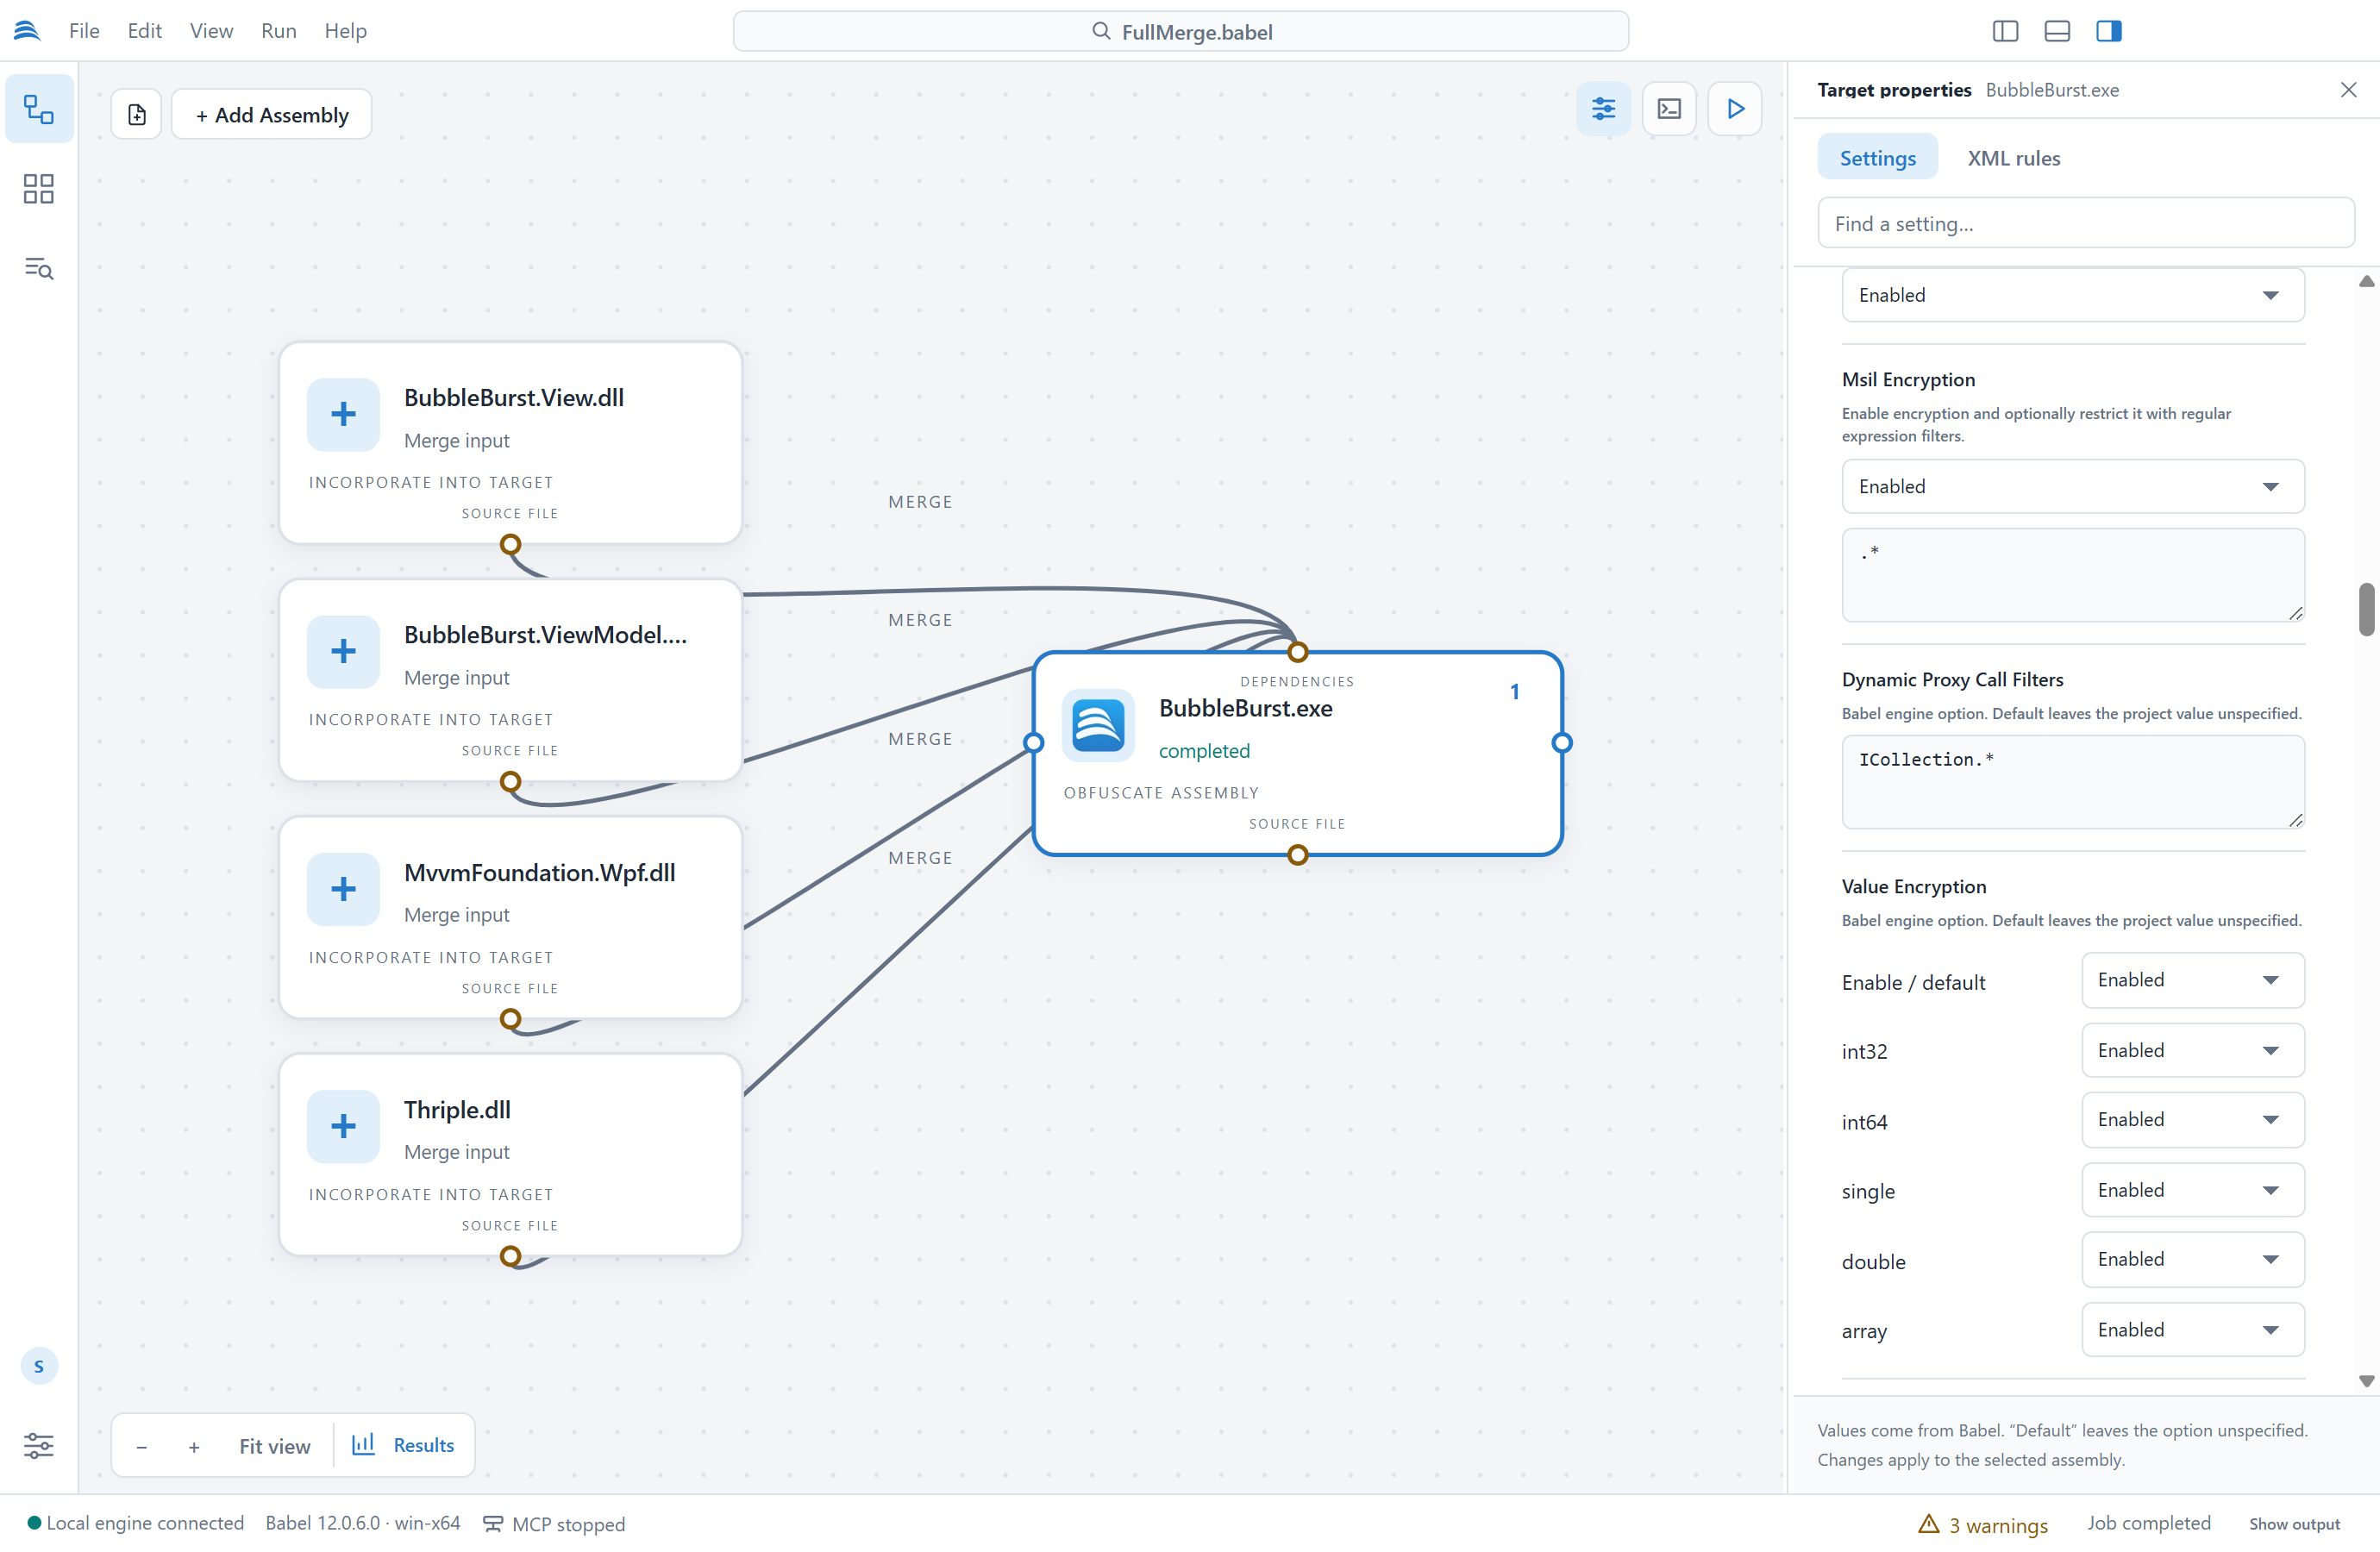Click the zoom out minus button
Image resolution: width=2380 pixels, height=1552 pixels.
coord(142,1446)
